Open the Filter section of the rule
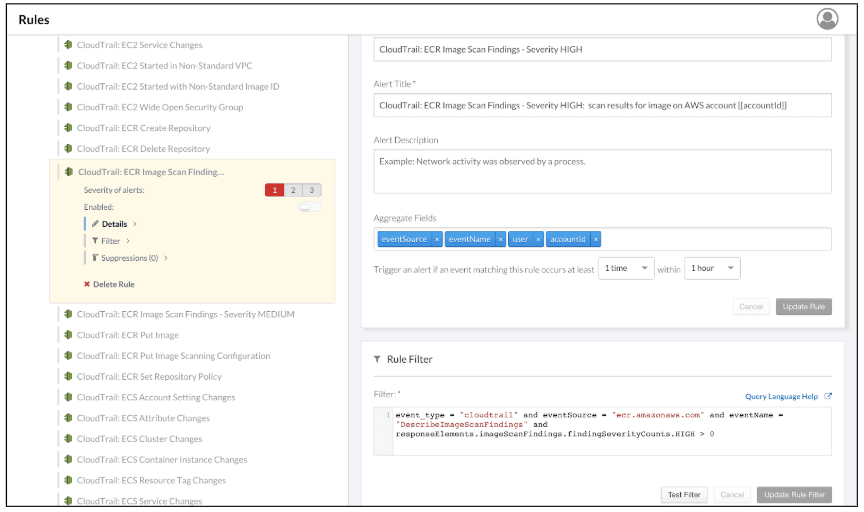Screen dimensions: 864x512 click(x=110, y=241)
